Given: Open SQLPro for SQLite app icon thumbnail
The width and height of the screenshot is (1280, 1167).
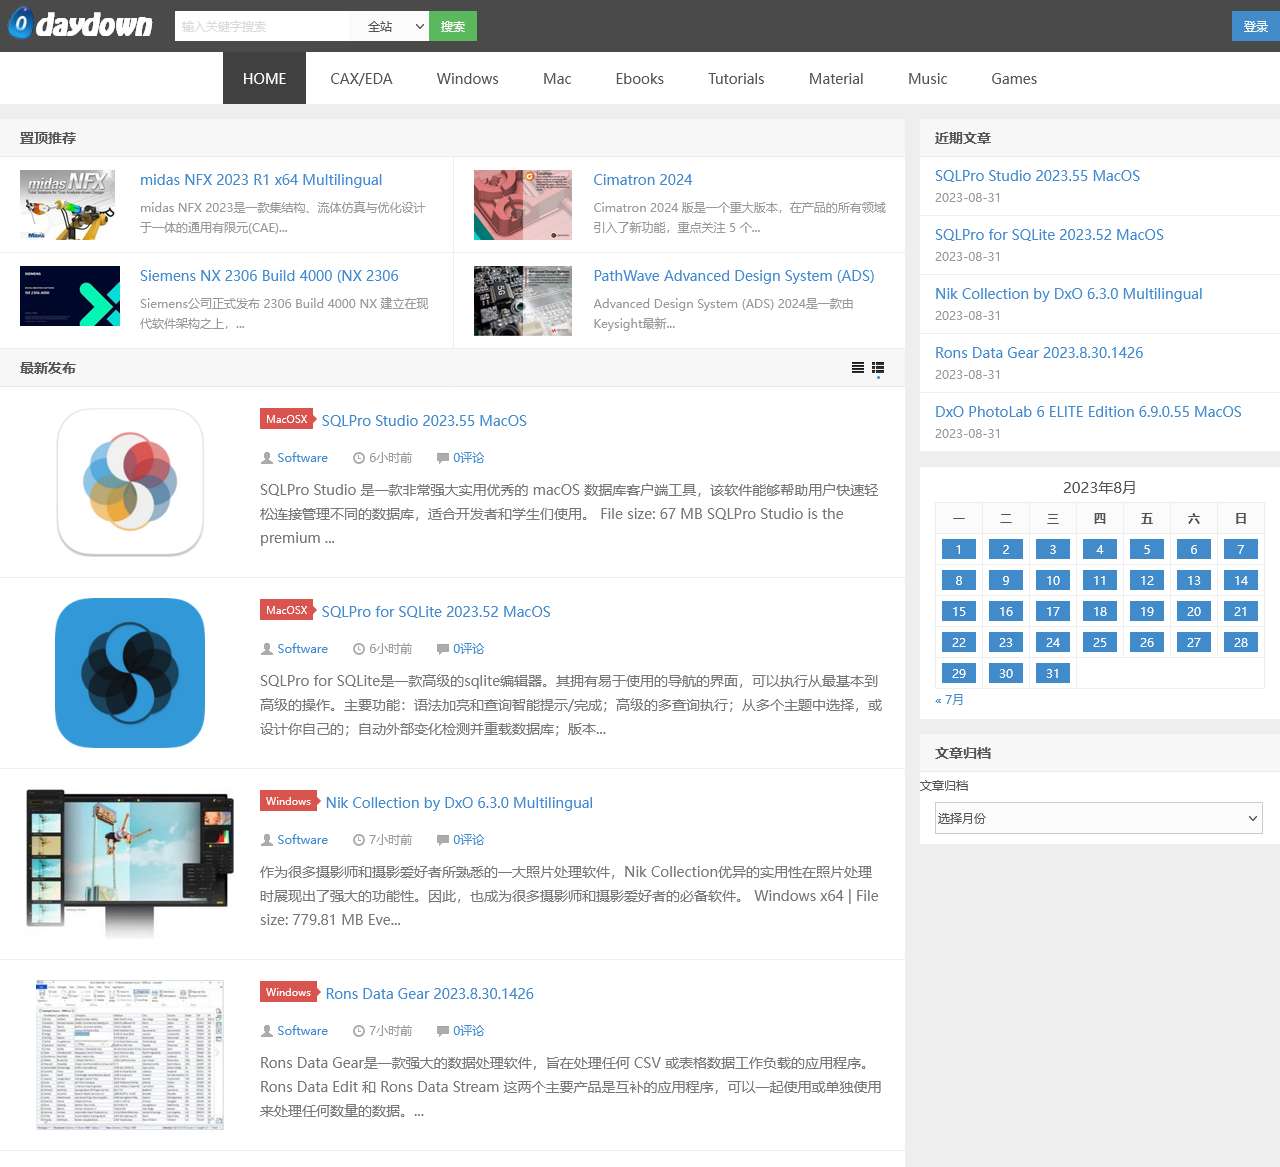Looking at the screenshot, I should pos(130,673).
